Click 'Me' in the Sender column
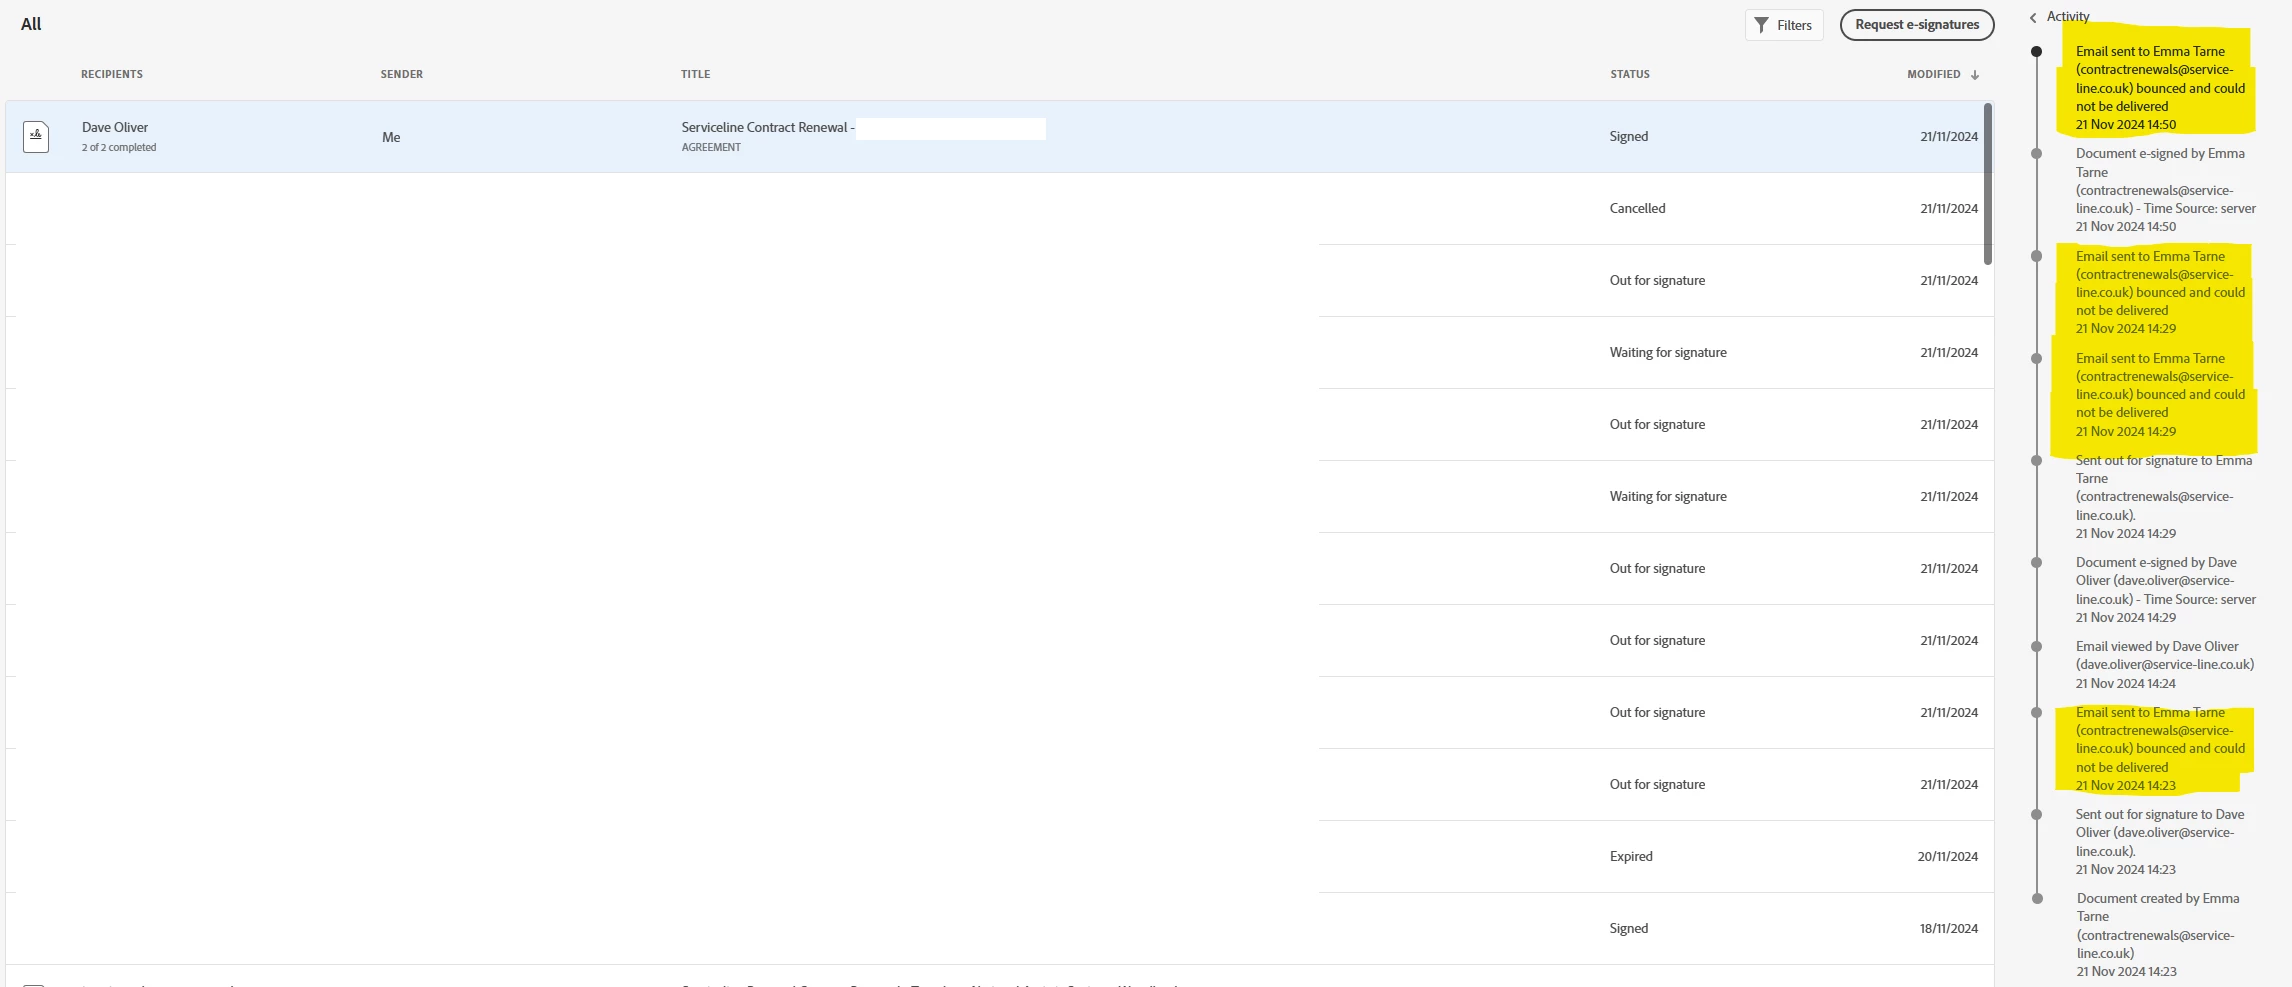 [391, 137]
